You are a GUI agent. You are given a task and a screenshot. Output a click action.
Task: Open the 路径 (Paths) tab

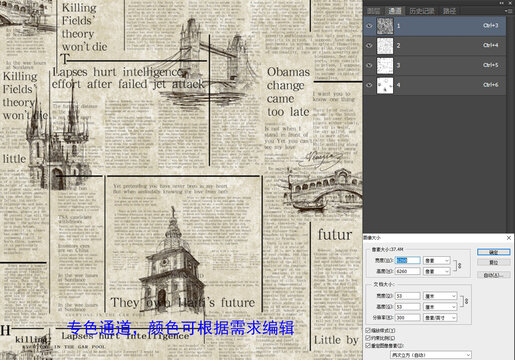coord(449,11)
